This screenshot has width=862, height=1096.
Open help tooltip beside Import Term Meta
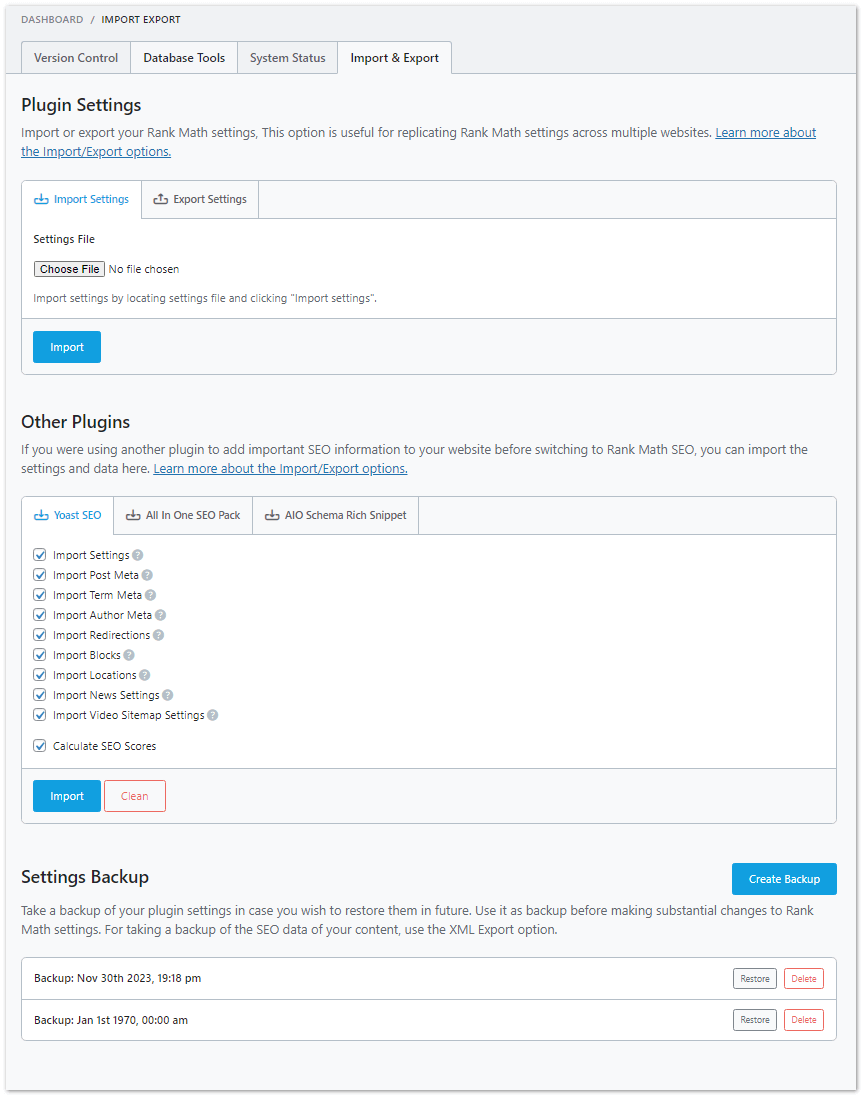(149, 594)
